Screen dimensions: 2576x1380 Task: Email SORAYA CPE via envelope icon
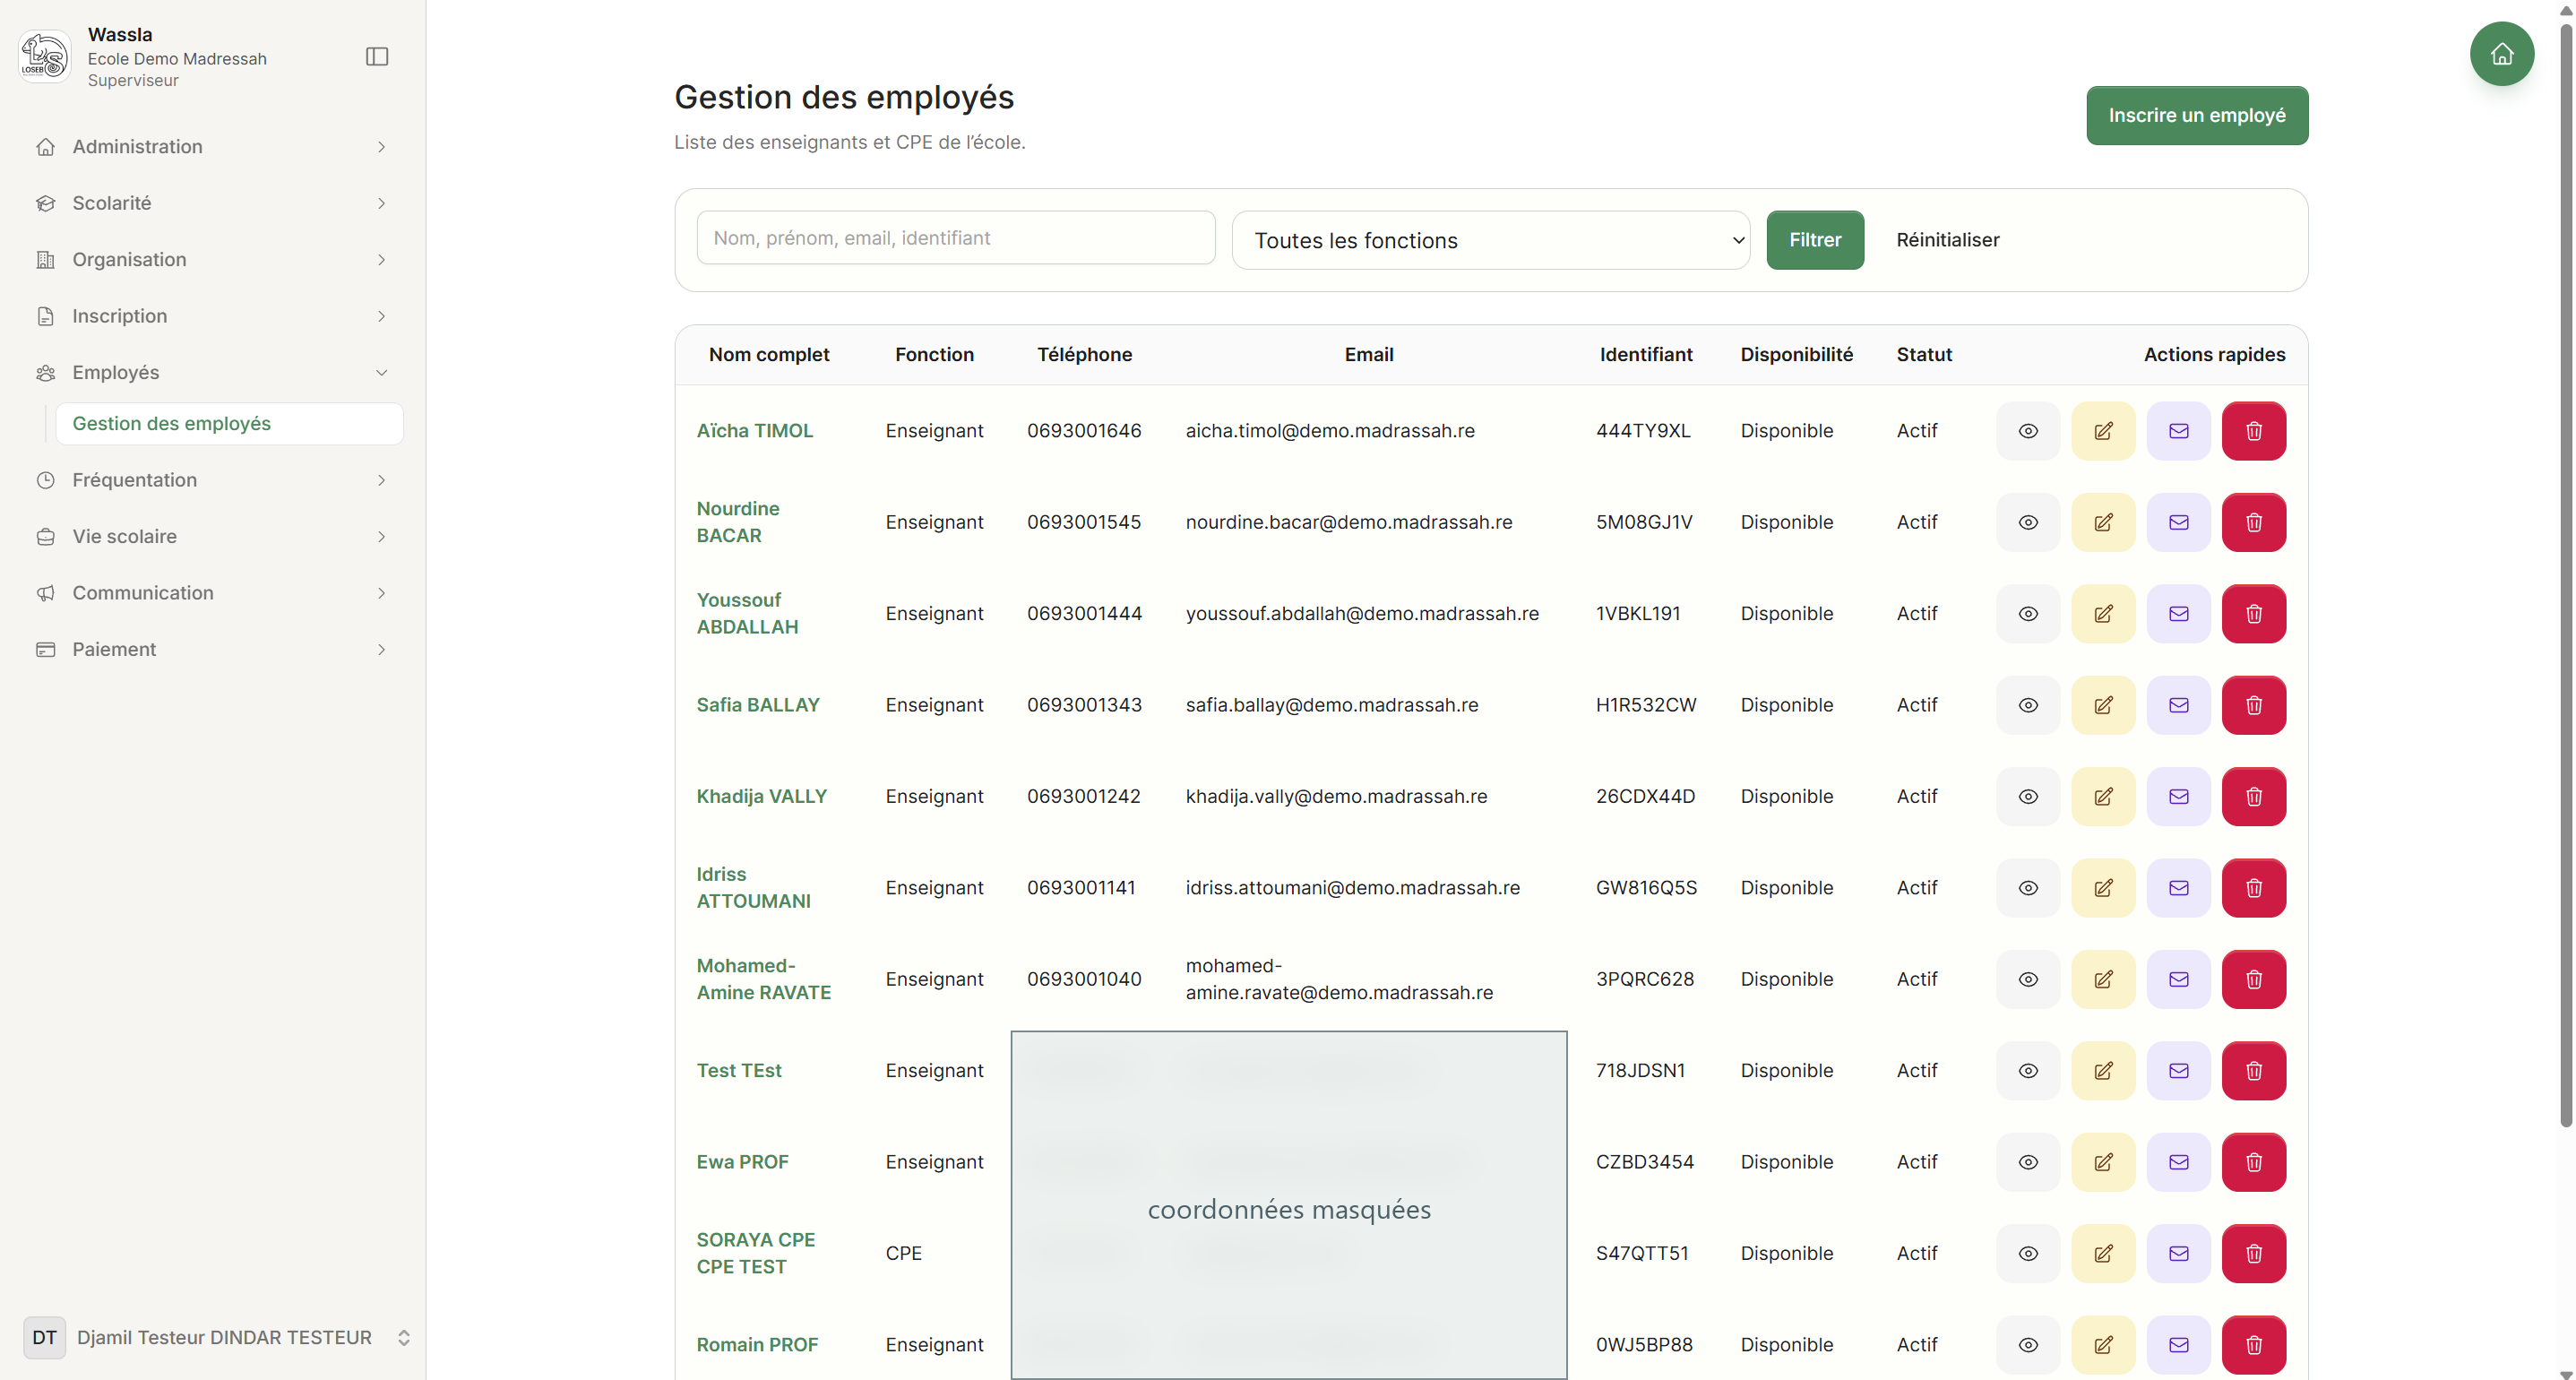pyautogui.click(x=2178, y=1254)
